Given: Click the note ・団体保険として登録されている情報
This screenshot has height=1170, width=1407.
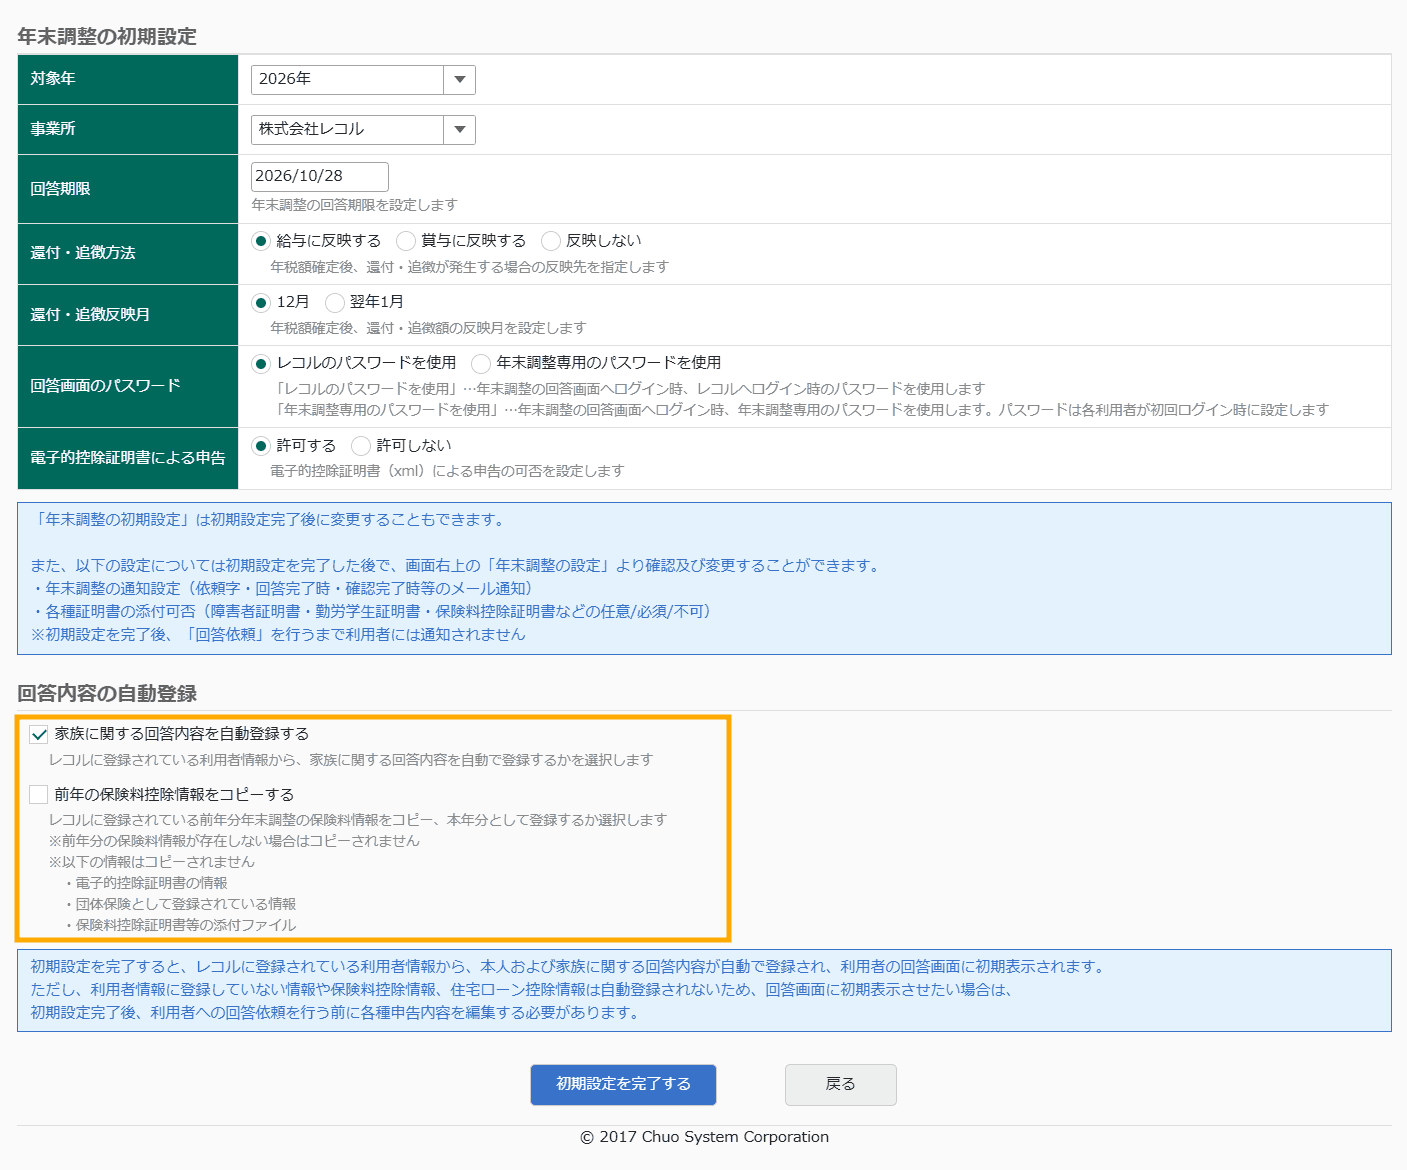Looking at the screenshot, I should tap(180, 904).
